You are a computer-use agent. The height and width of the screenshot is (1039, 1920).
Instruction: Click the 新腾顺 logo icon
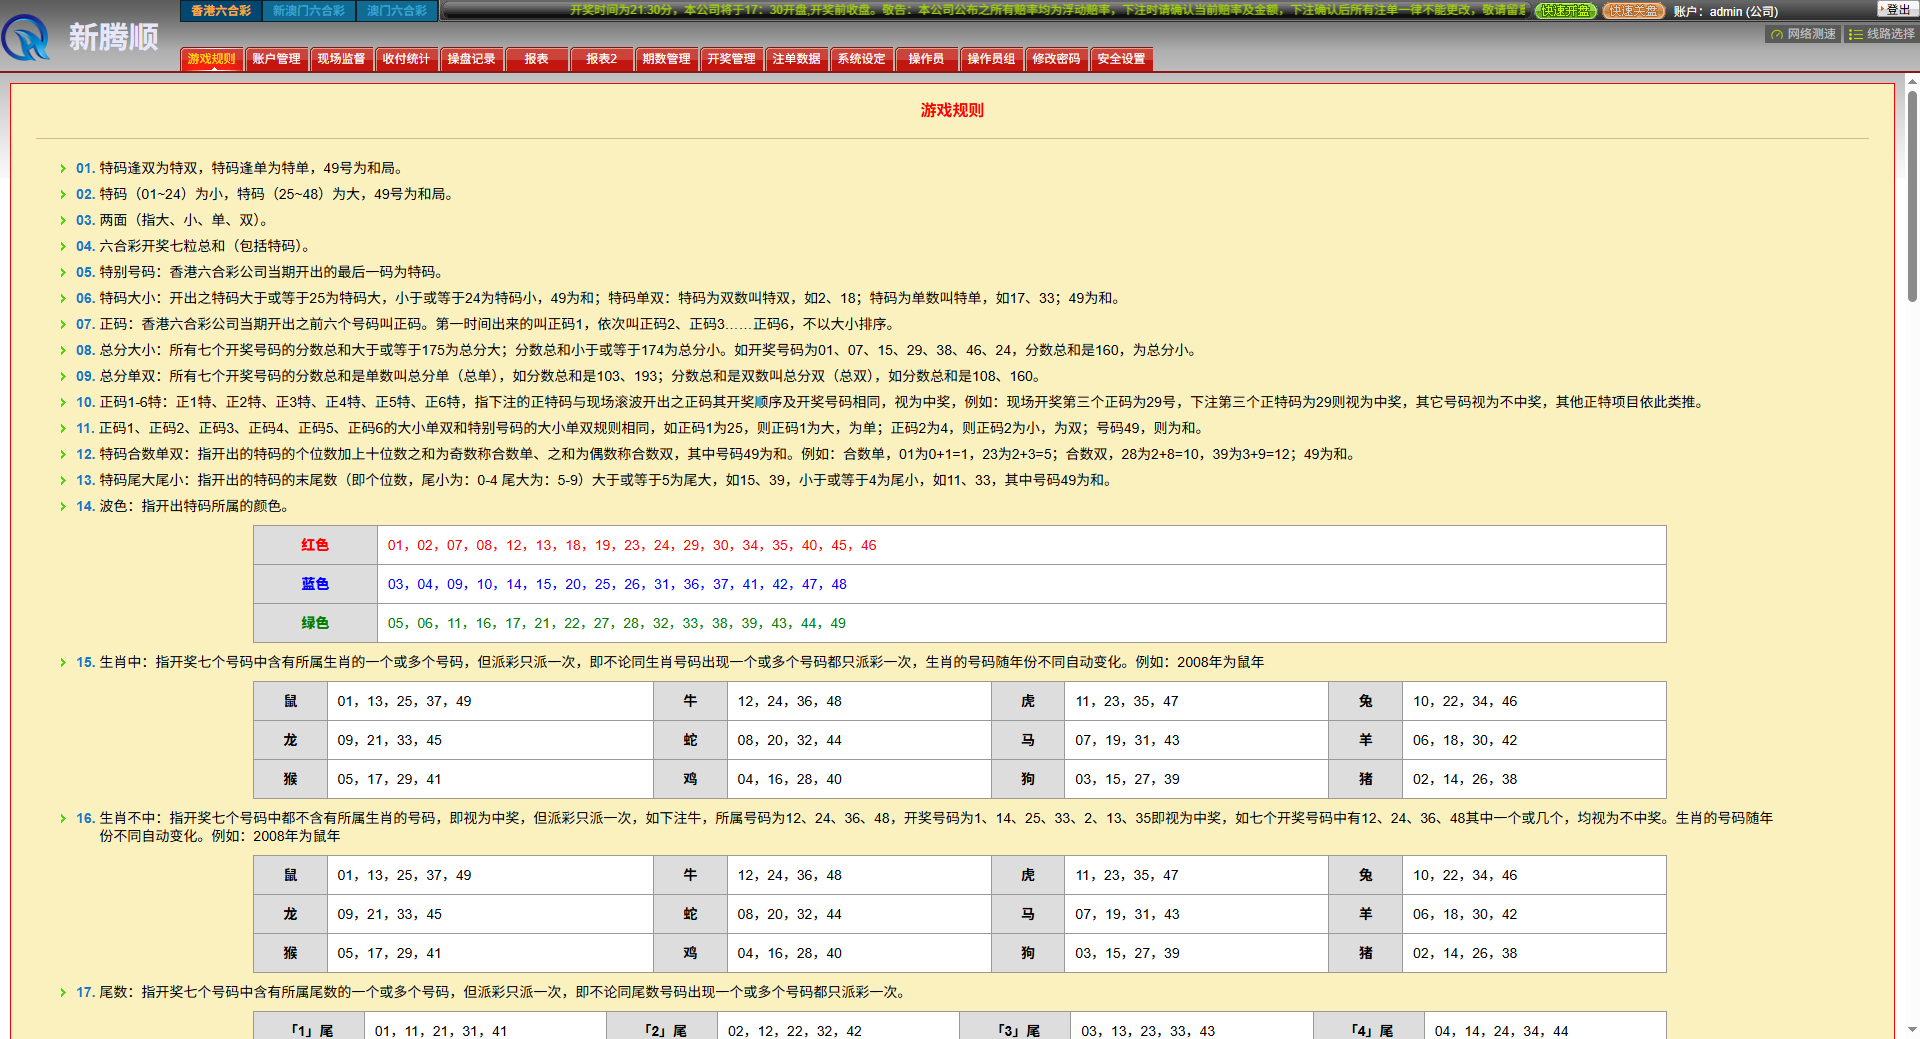[27, 37]
